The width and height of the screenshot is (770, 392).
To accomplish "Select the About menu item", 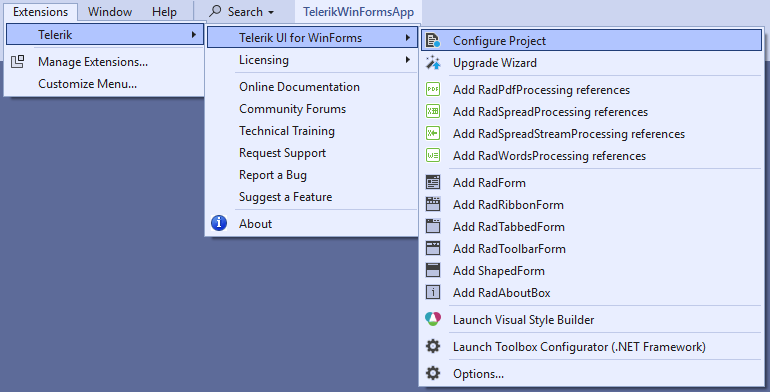I will tap(312, 224).
